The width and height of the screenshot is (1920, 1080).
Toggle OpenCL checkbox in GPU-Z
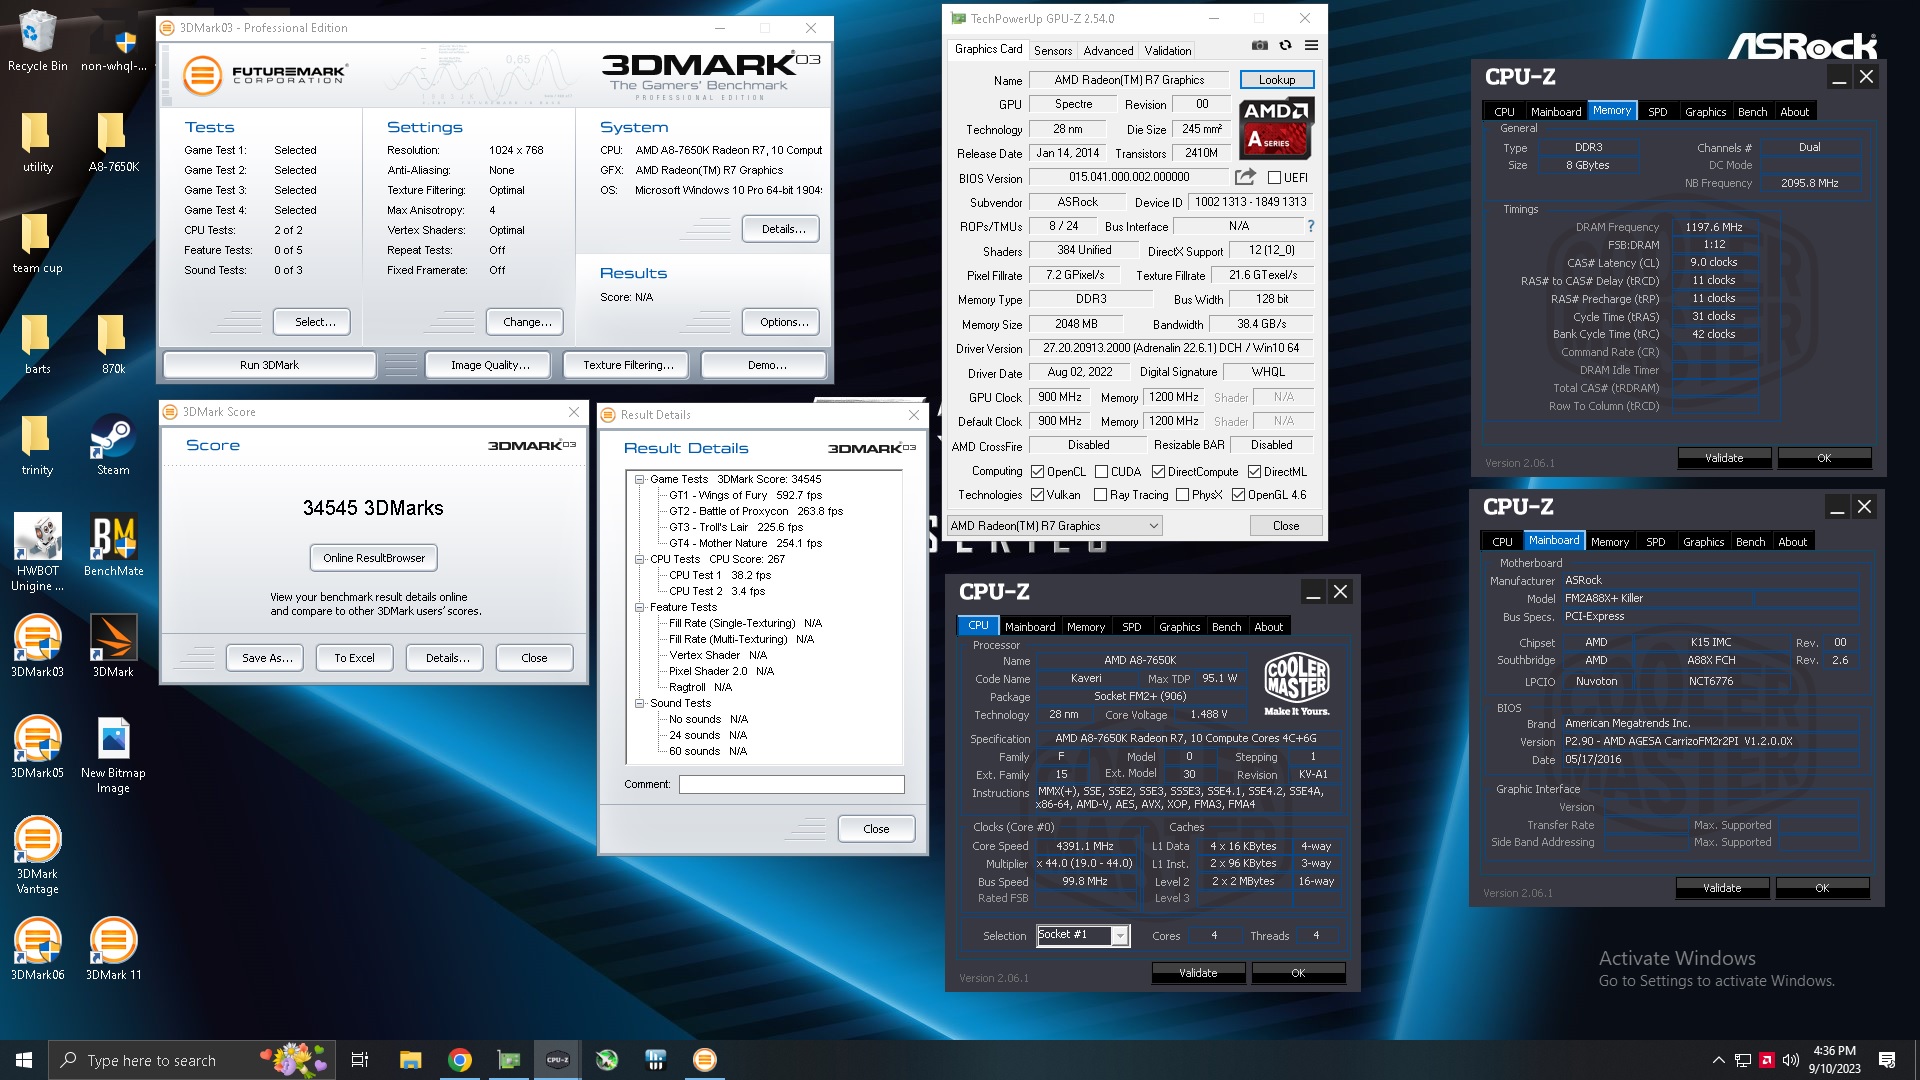1038,472
